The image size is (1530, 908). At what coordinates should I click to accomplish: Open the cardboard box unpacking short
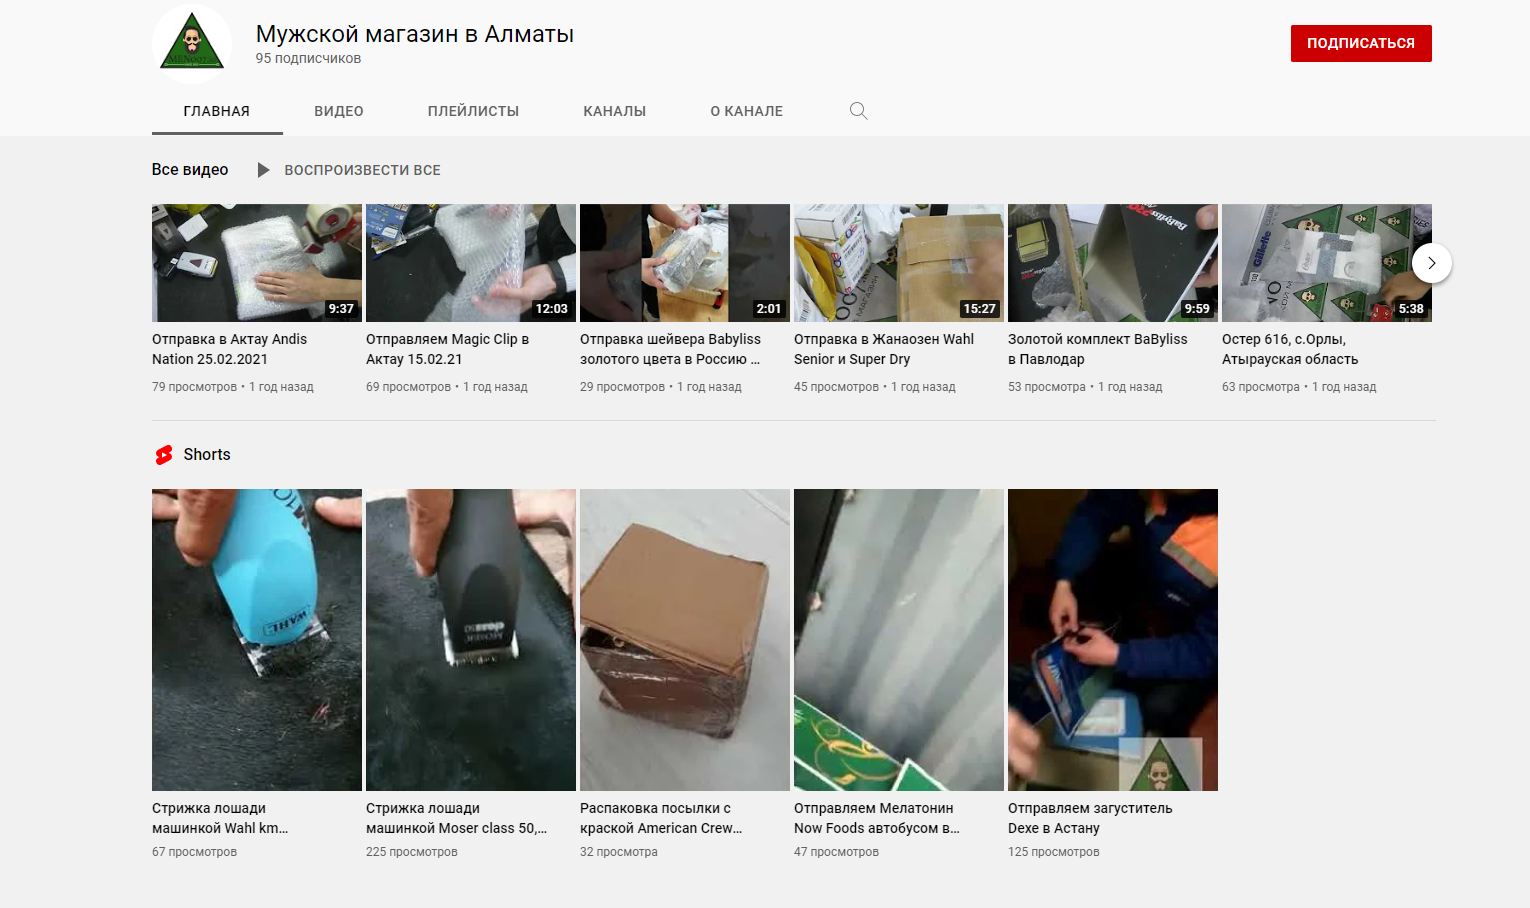(685, 640)
